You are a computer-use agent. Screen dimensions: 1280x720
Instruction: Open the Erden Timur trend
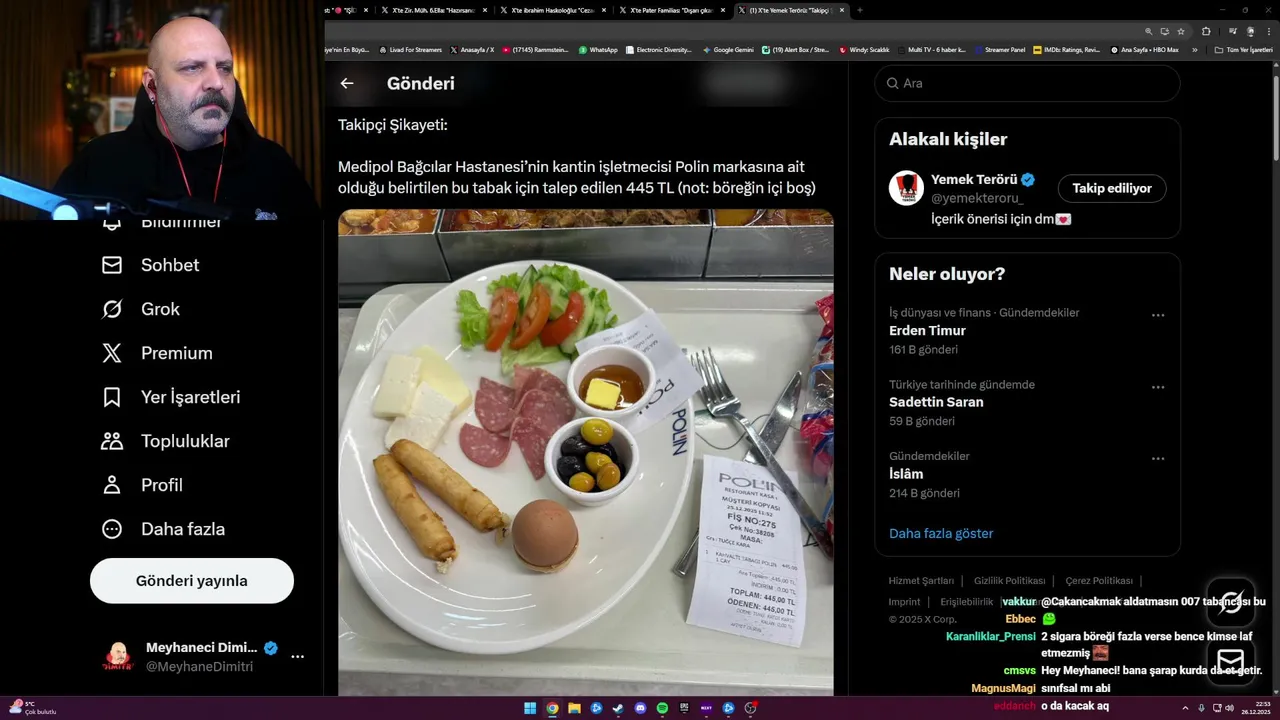click(x=927, y=331)
